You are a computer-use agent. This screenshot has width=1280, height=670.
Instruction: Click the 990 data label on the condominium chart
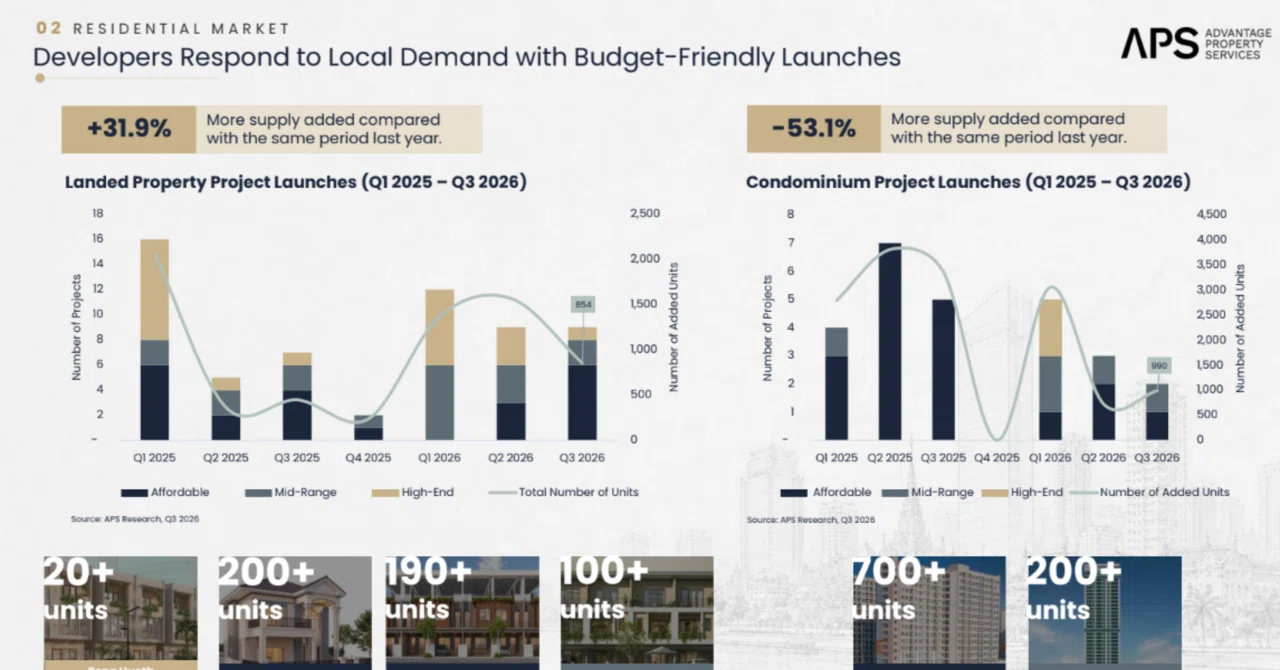pyautogui.click(x=1158, y=366)
